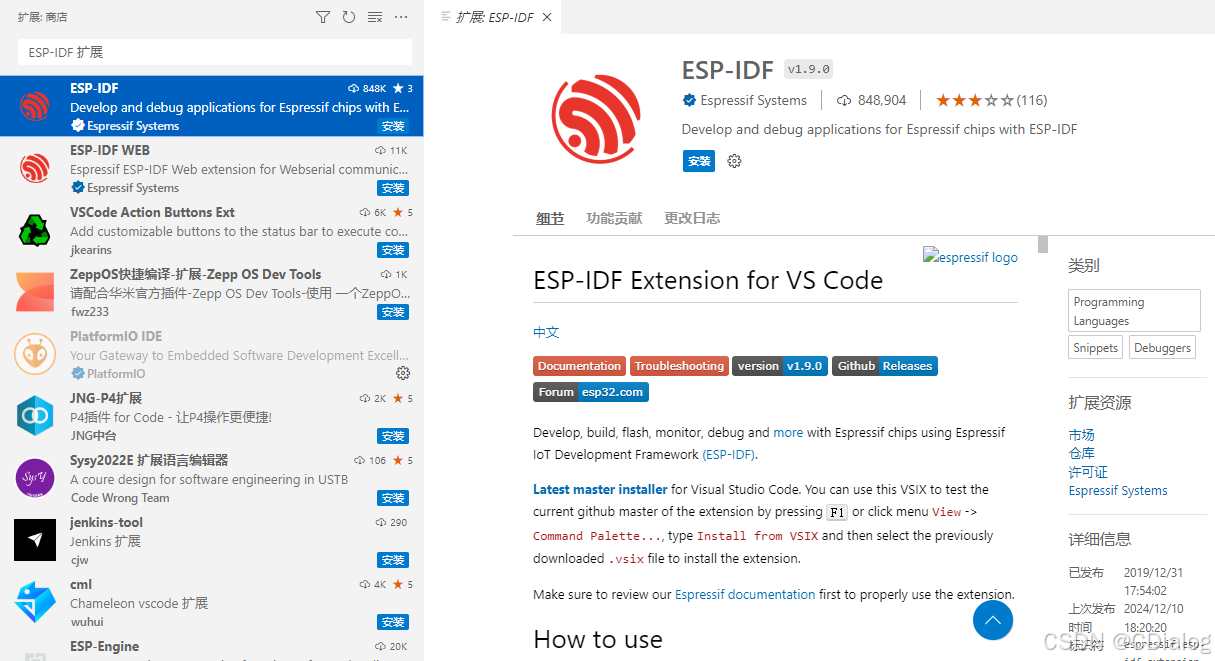Click the blue scroll-to-top arrow button

point(993,621)
